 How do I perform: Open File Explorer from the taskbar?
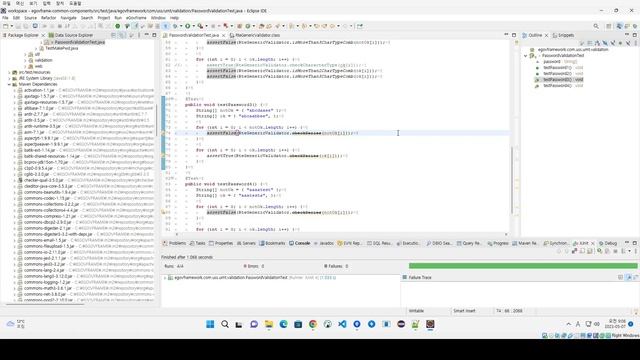pyautogui.click(x=269, y=324)
